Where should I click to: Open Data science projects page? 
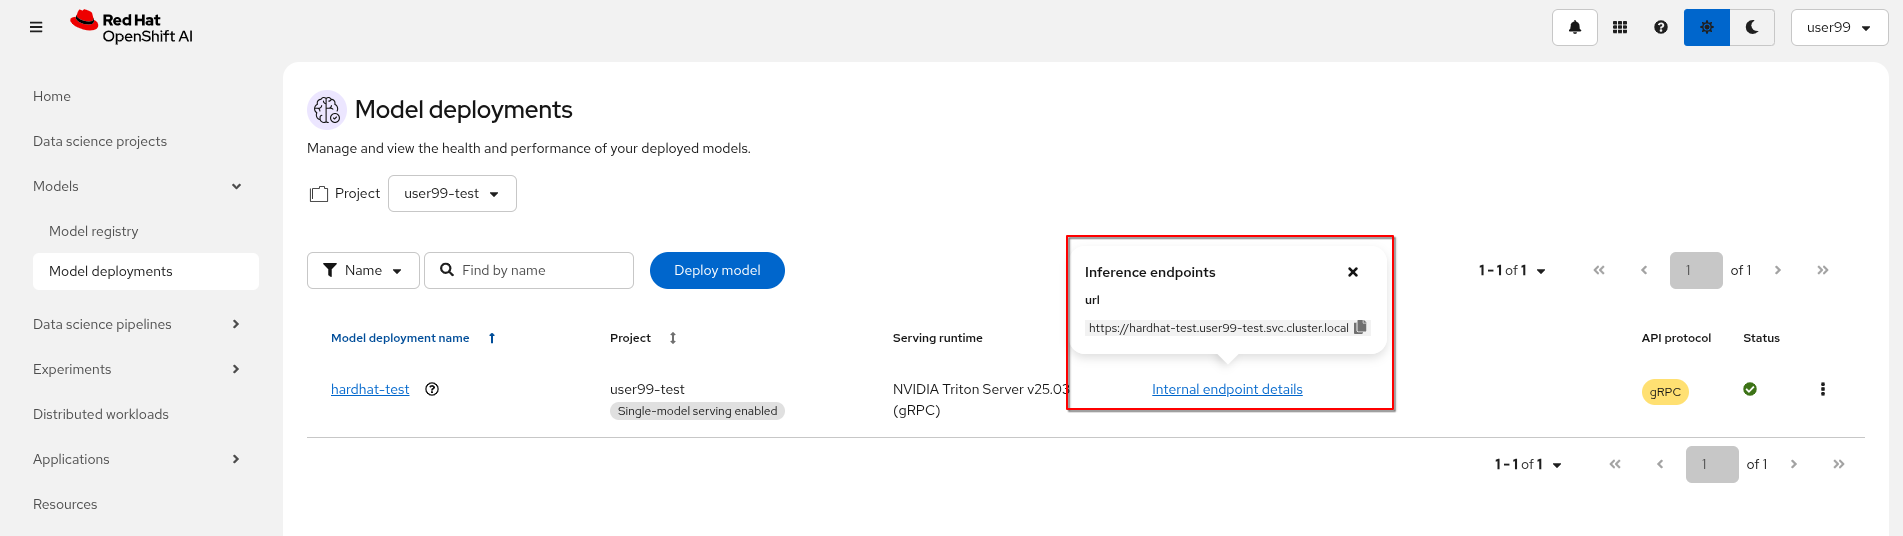click(100, 141)
